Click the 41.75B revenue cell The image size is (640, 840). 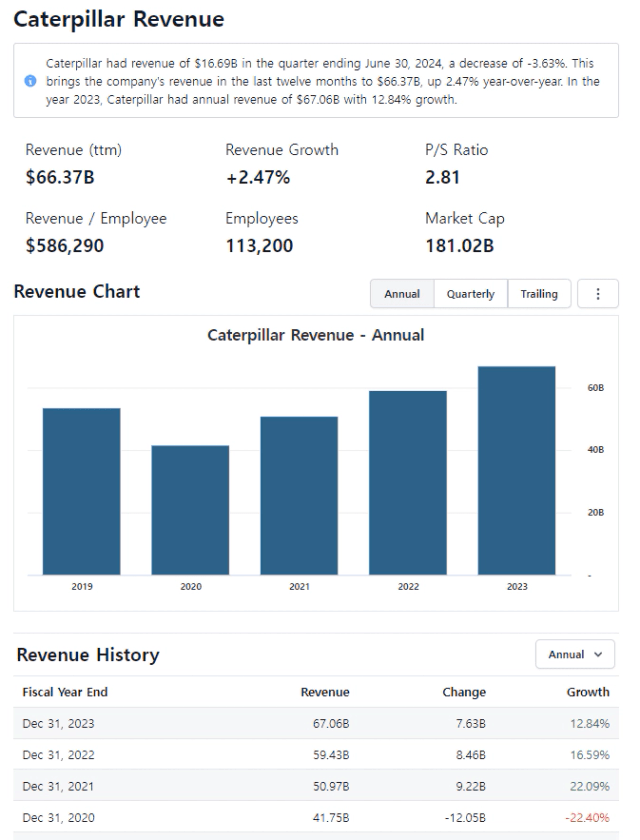click(331, 818)
